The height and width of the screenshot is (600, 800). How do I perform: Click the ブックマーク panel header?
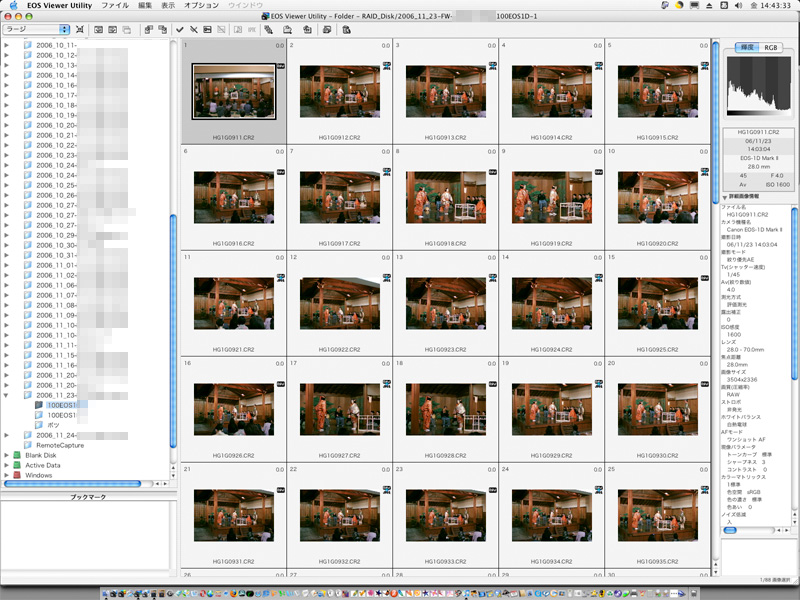coord(88,496)
